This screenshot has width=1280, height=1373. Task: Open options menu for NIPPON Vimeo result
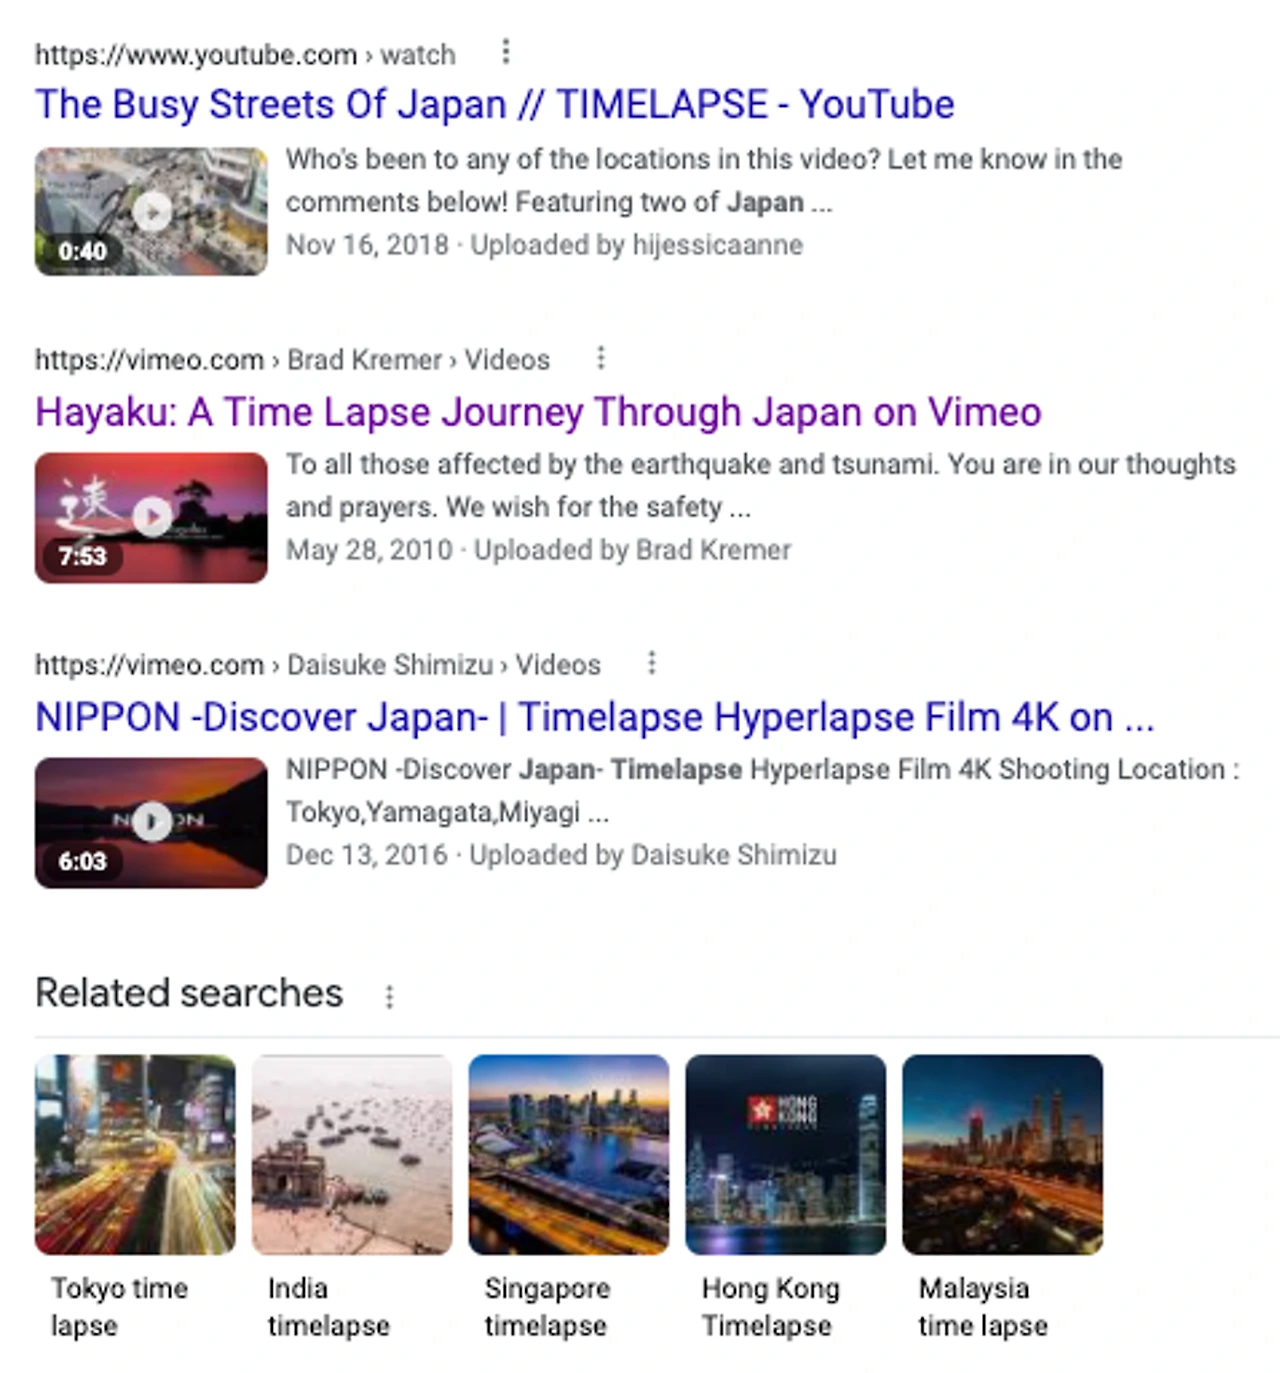coord(652,662)
